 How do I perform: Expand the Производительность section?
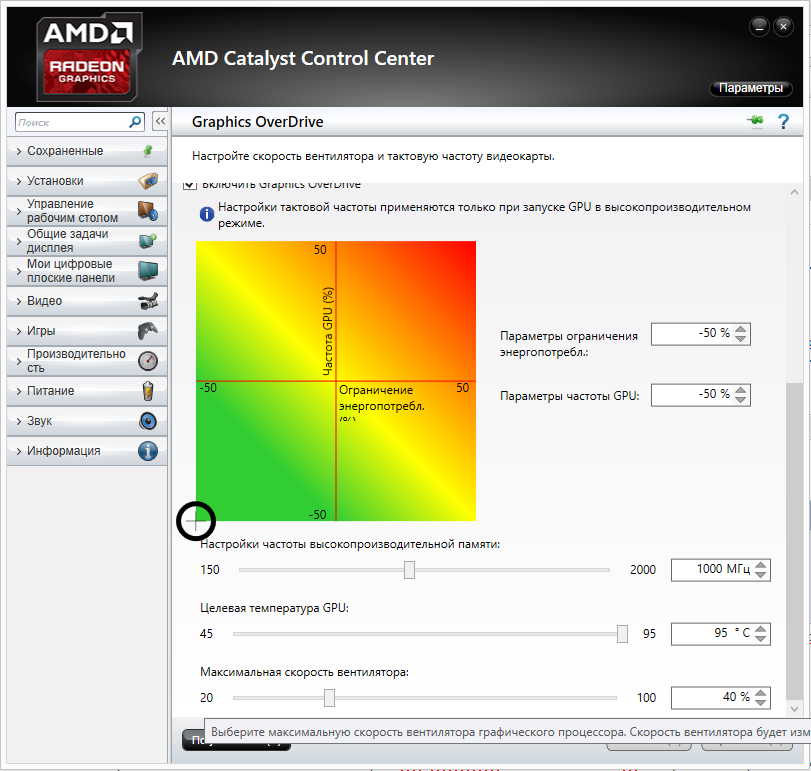coord(87,361)
